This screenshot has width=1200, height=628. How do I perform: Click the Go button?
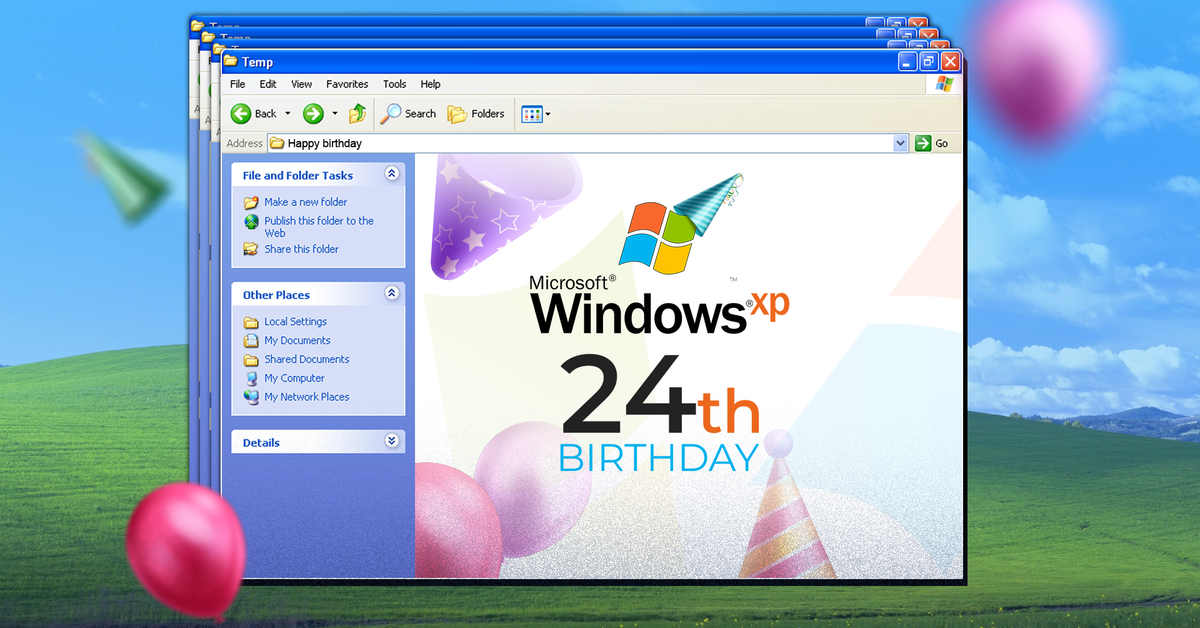[x=931, y=143]
